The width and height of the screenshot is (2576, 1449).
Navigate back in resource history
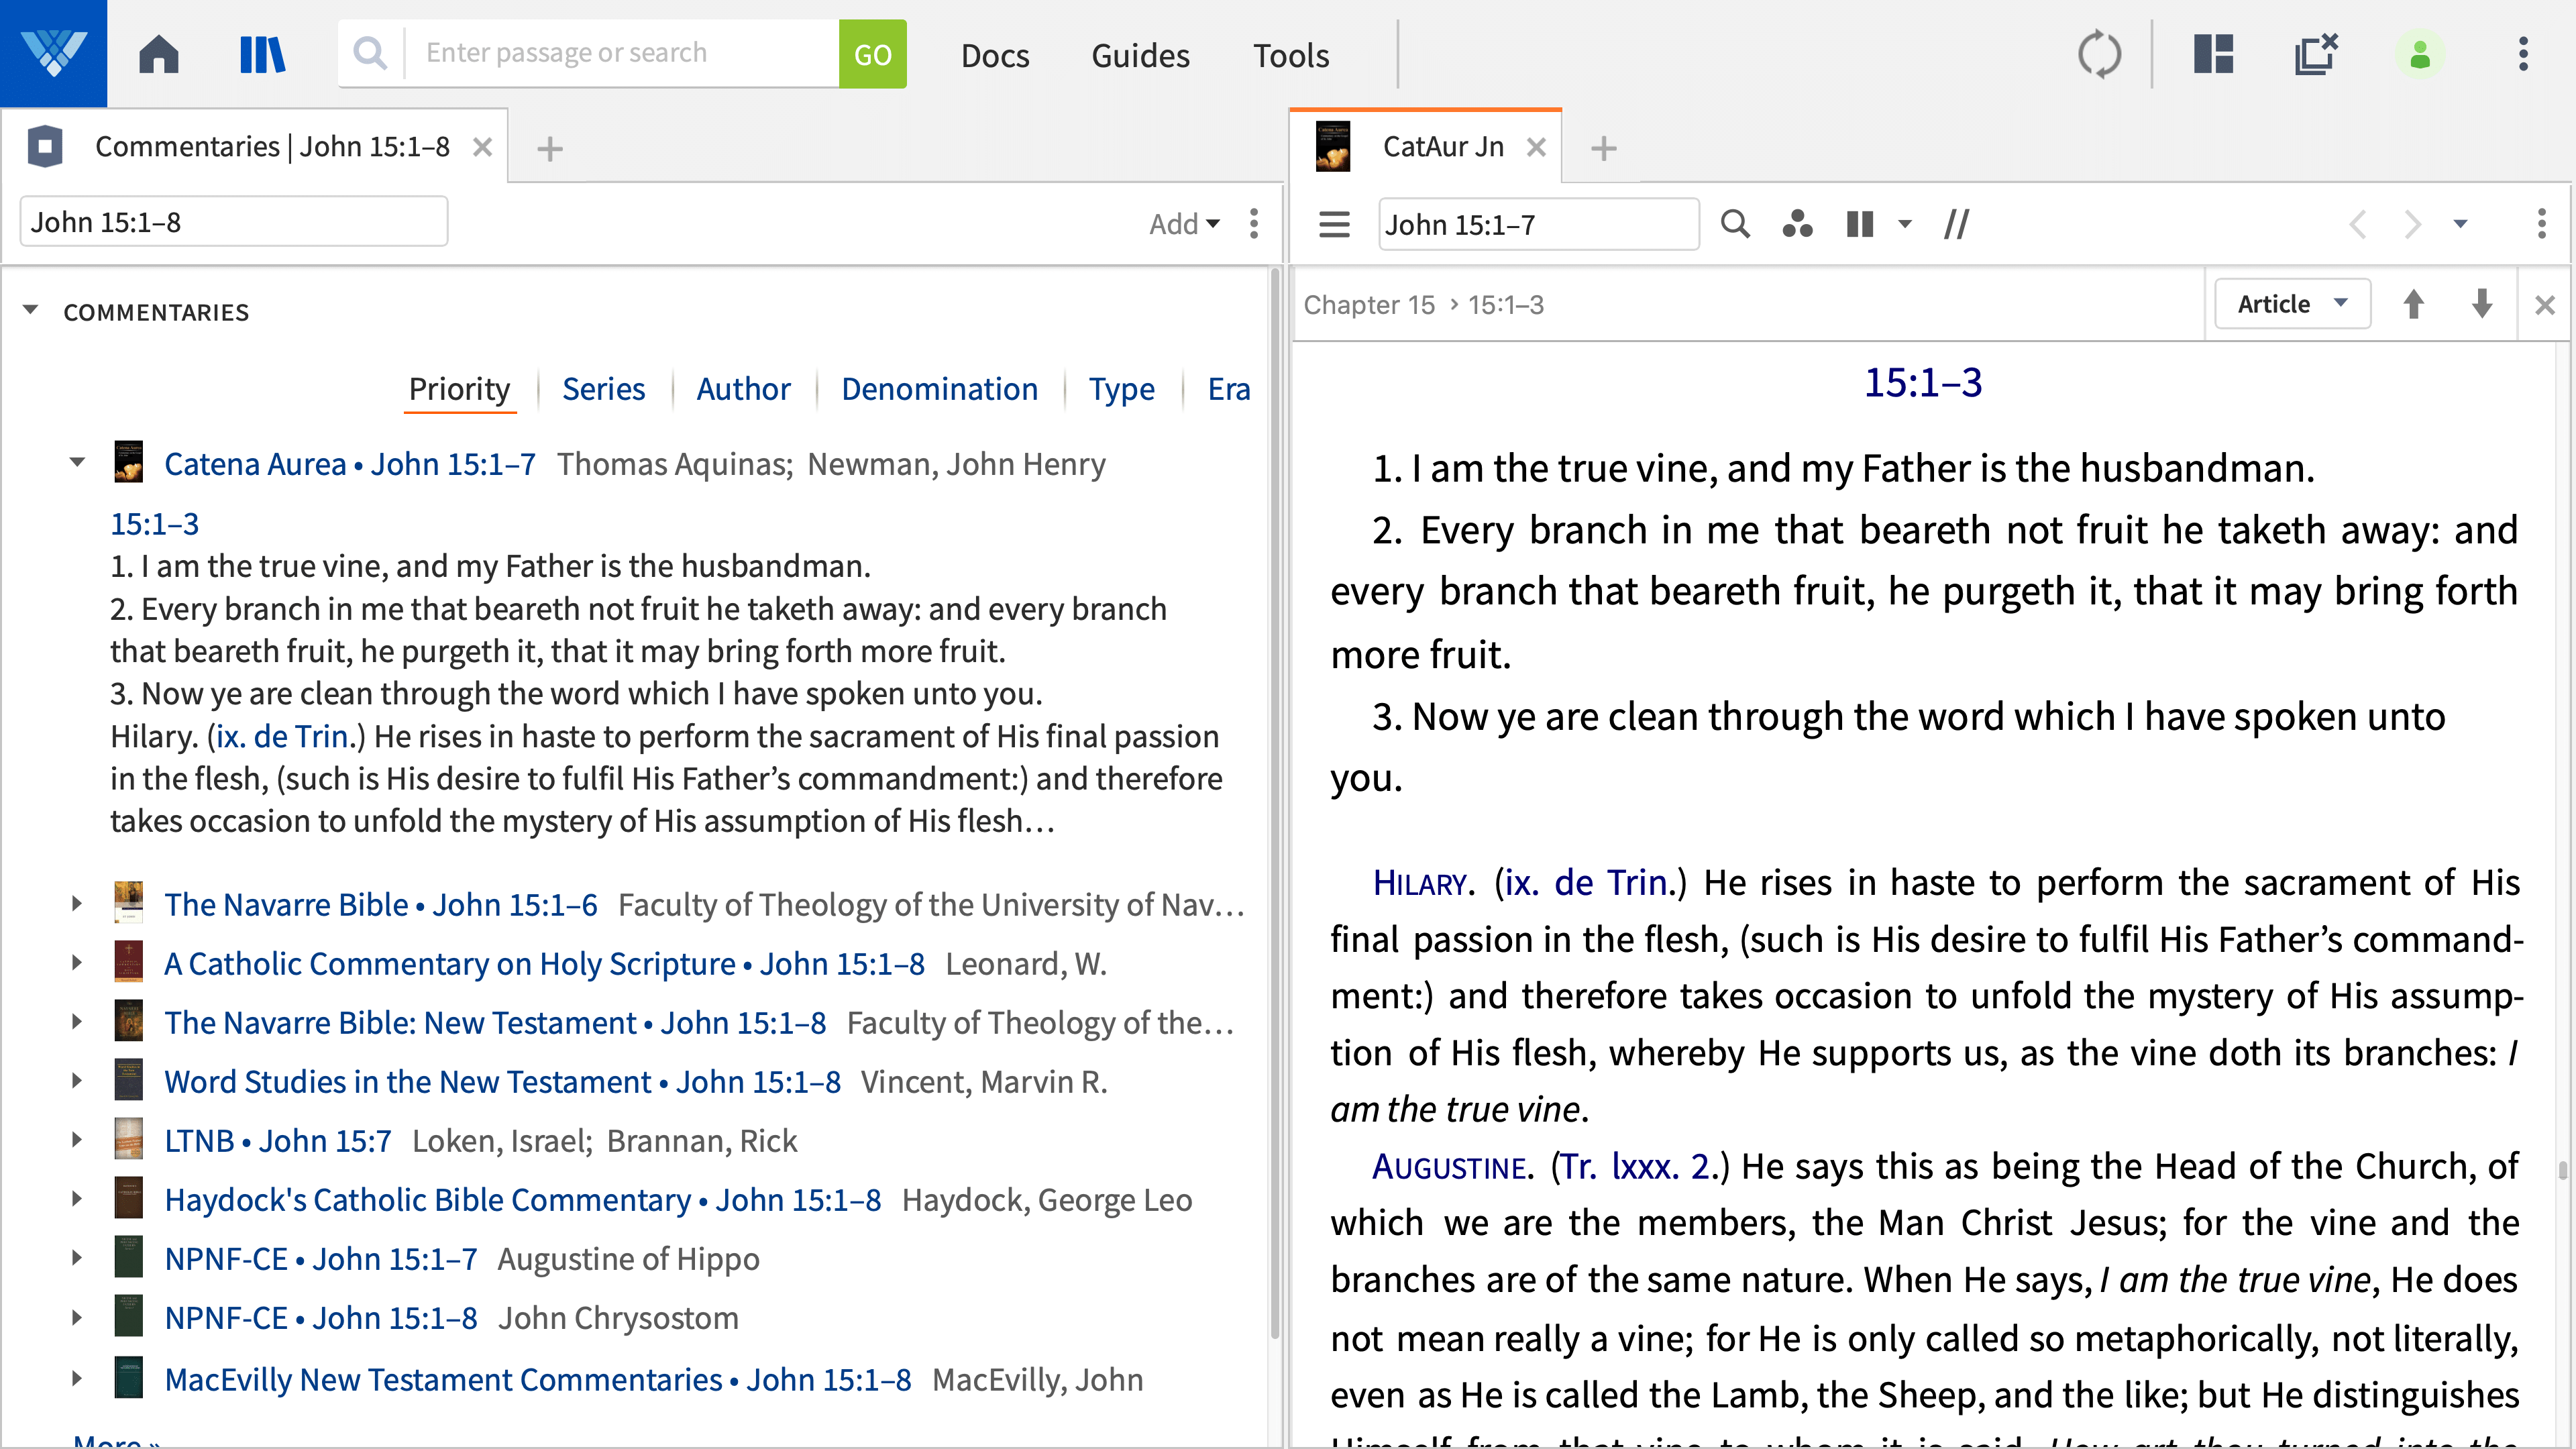pyautogui.click(x=2358, y=224)
